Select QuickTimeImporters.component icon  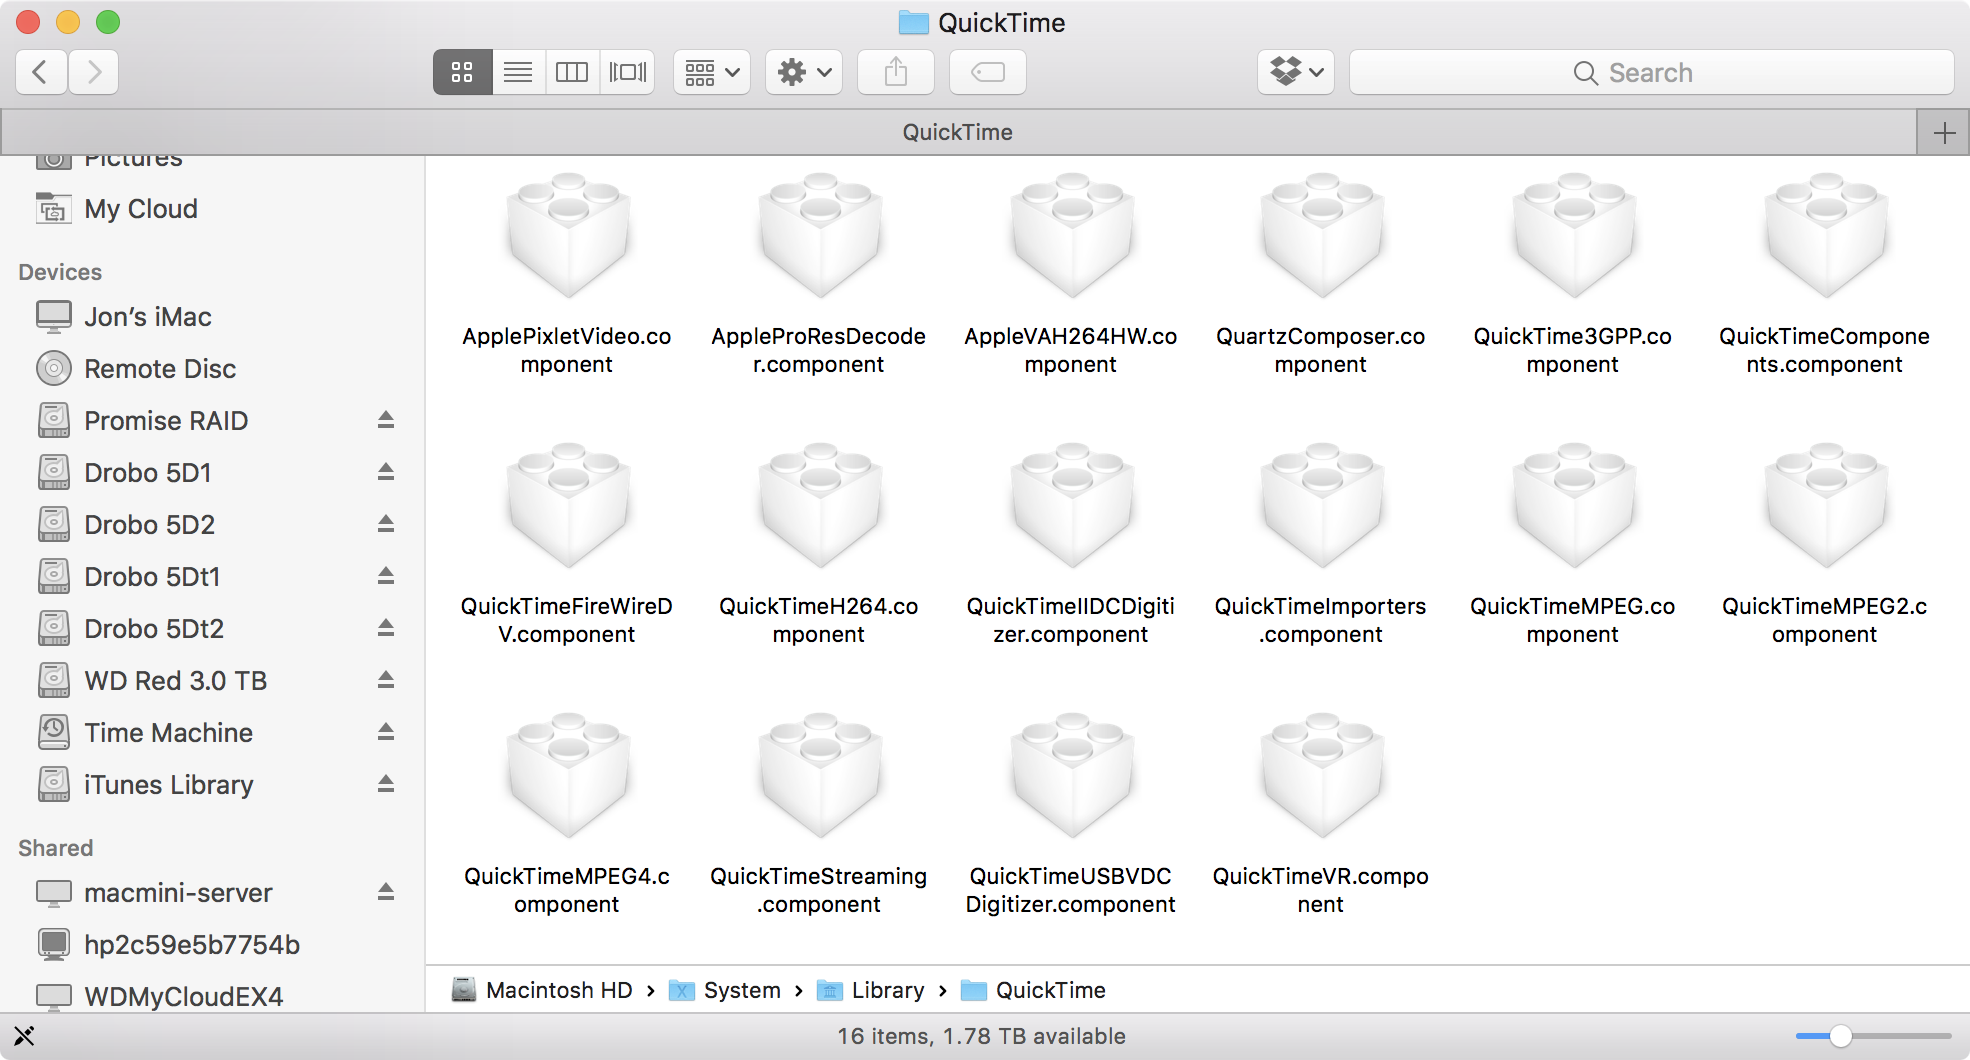(1322, 507)
